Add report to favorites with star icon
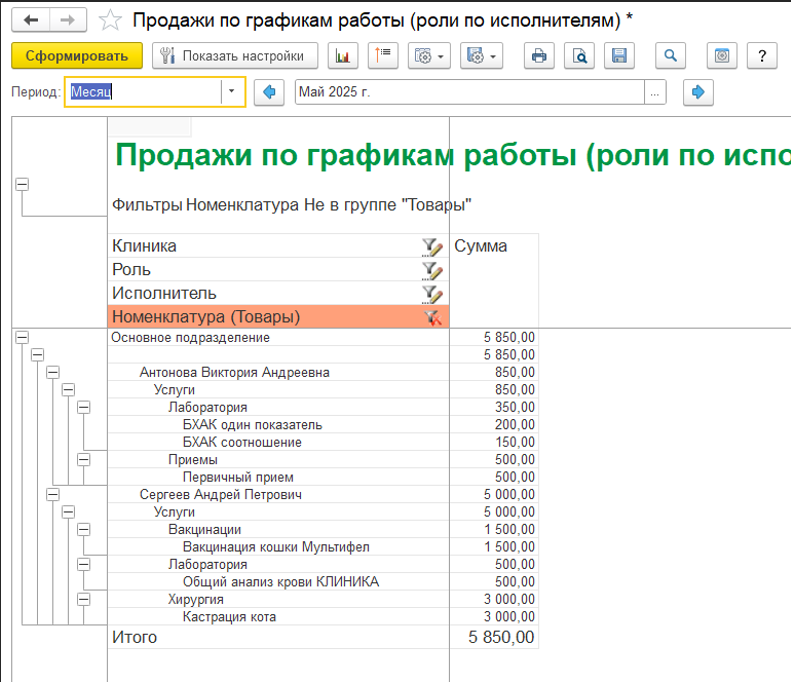The width and height of the screenshot is (791, 682). (x=110, y=21)
